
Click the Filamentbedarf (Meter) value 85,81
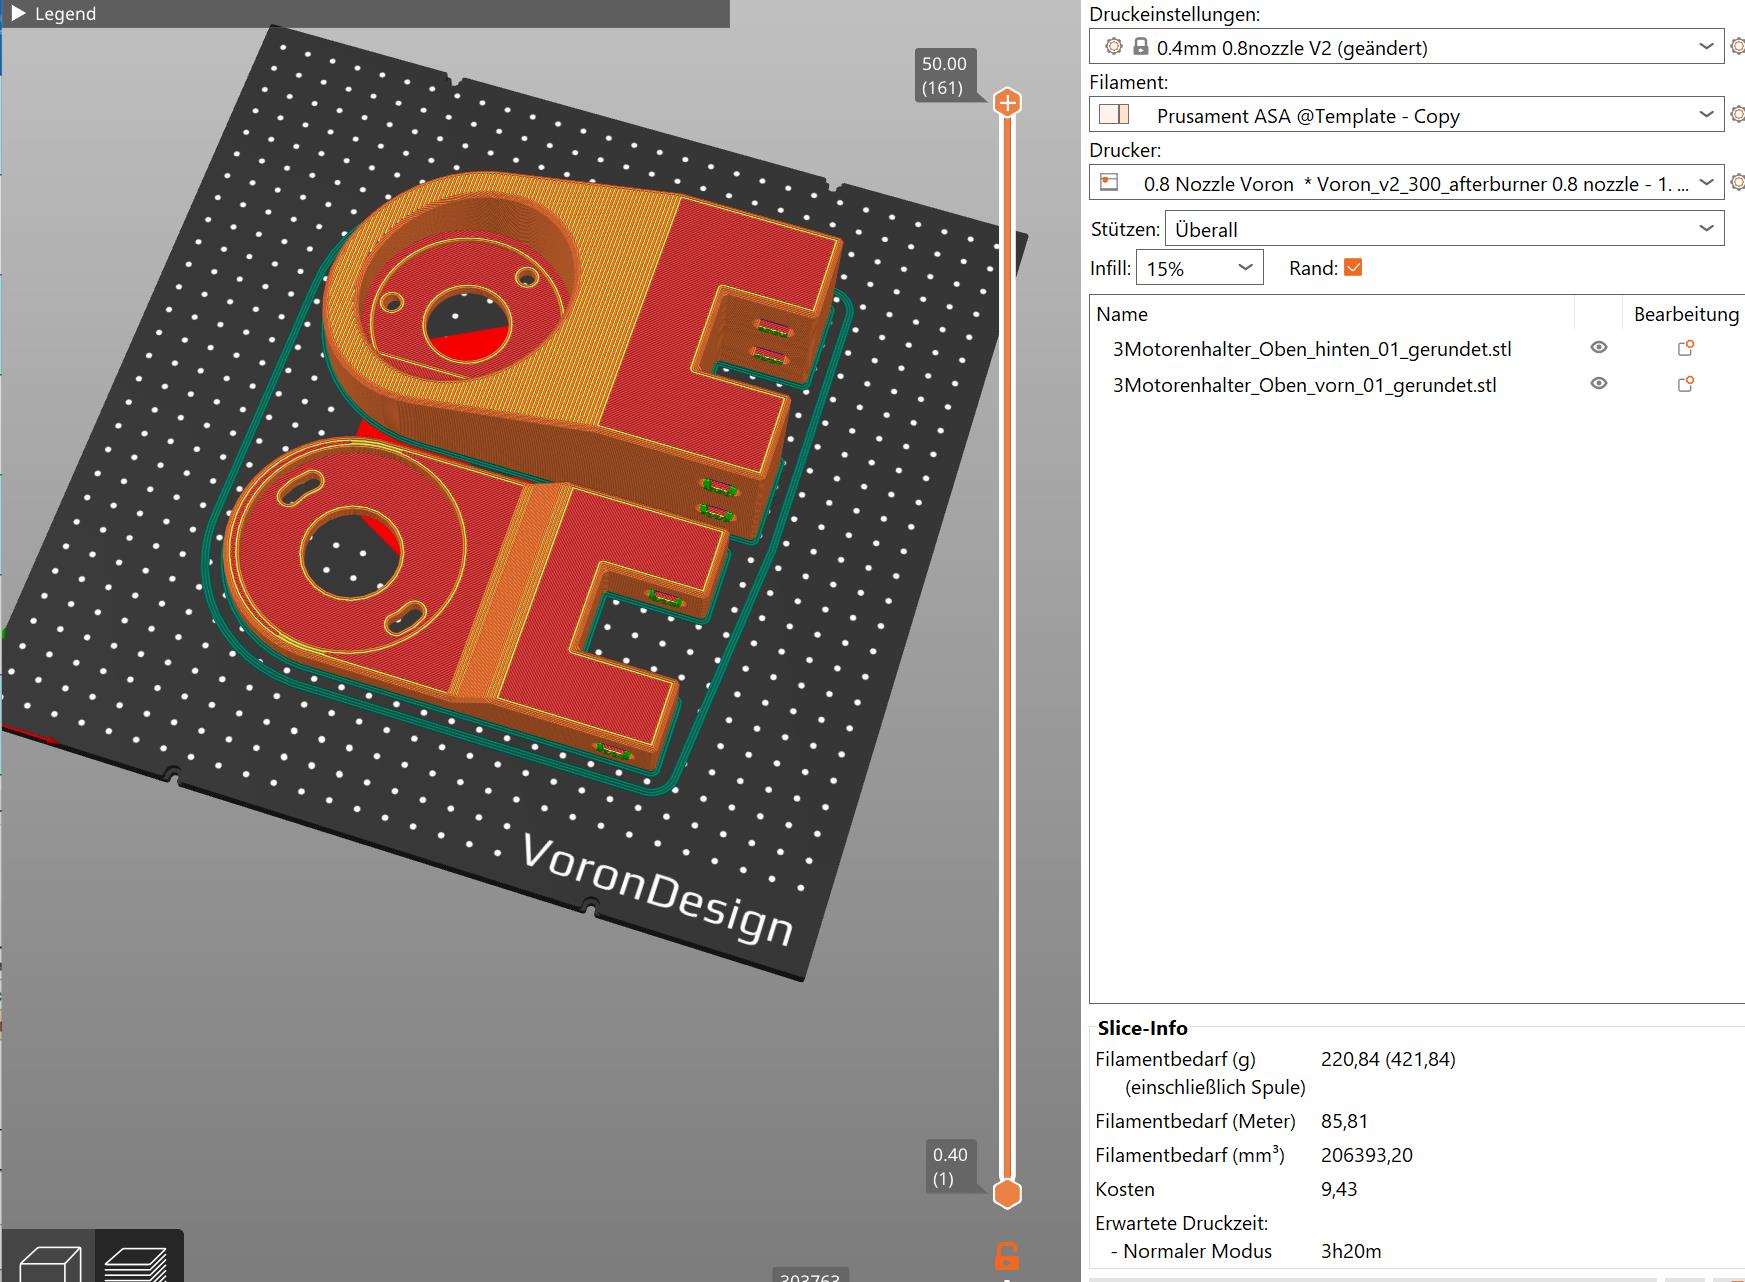pyautogui.click(x=1344, y=1121)
